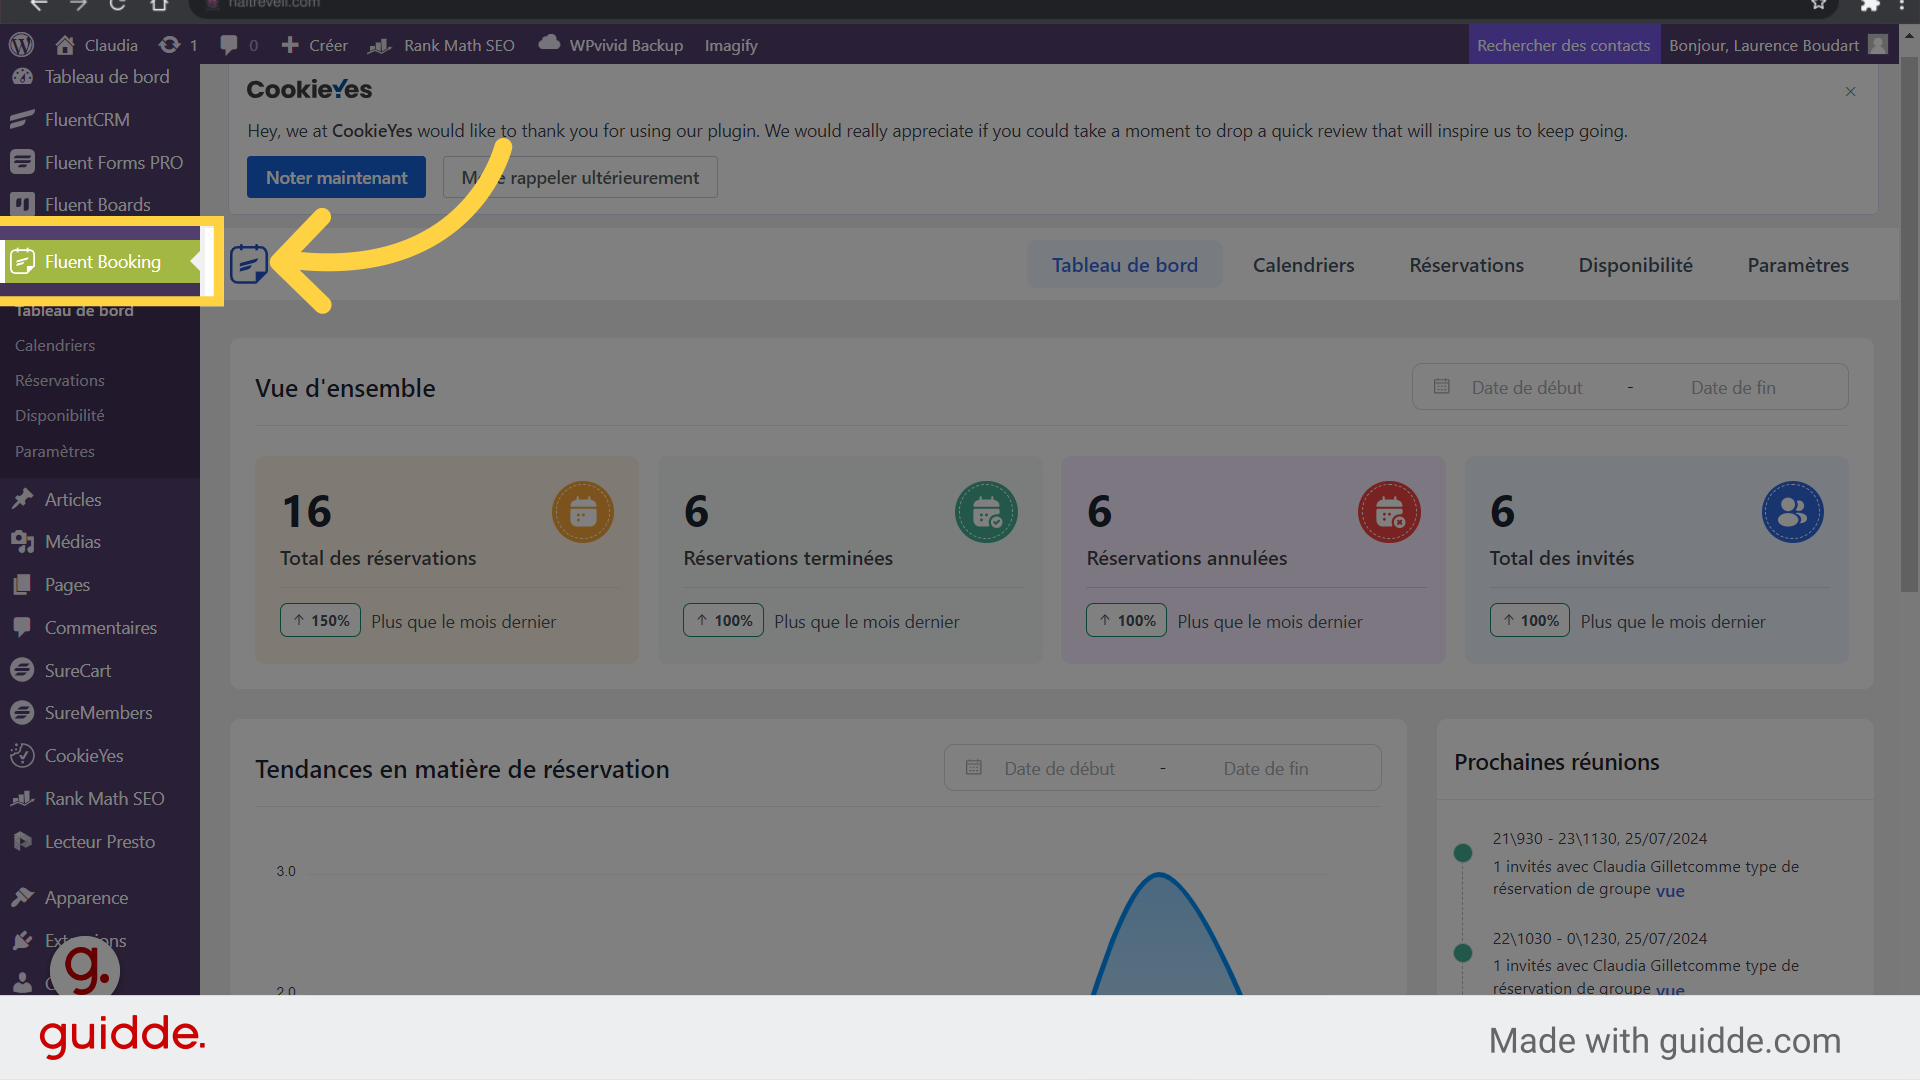Click the browser home button

pos(159,5)
